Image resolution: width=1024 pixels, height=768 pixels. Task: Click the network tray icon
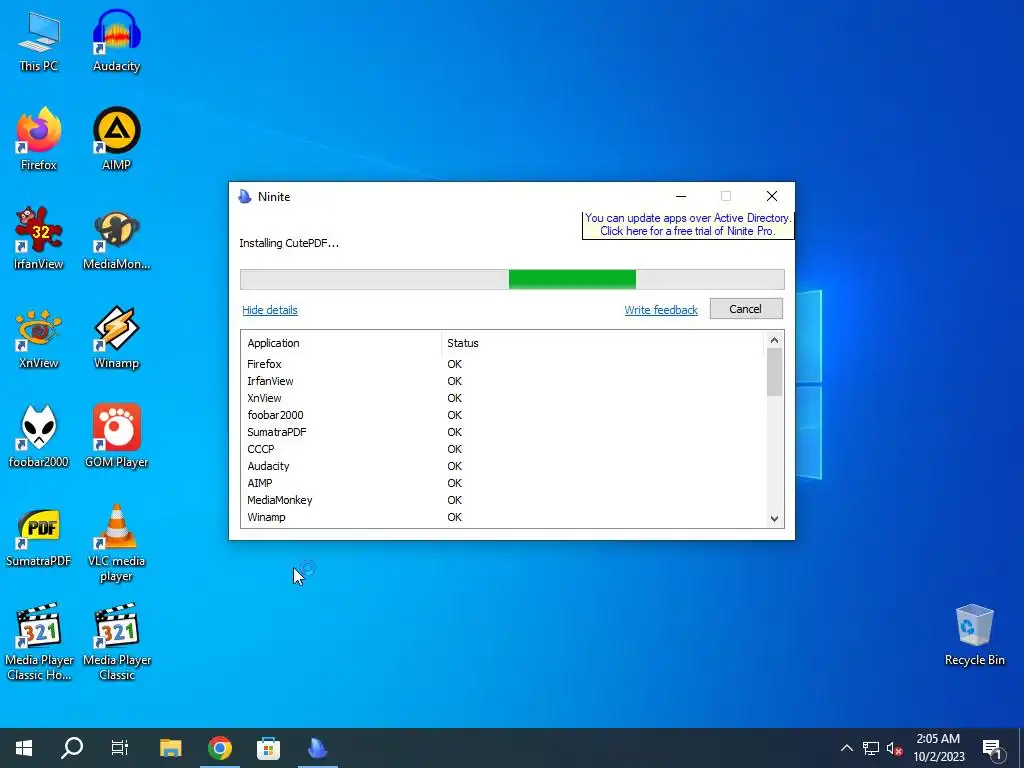[871, 748]
